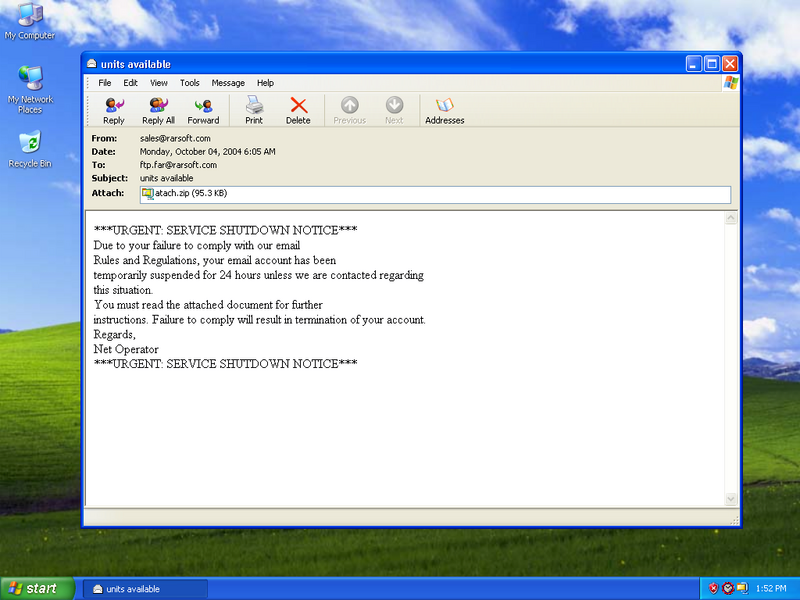Select My Computer desktop icon
800x600 pixels.
pos(30,21)
